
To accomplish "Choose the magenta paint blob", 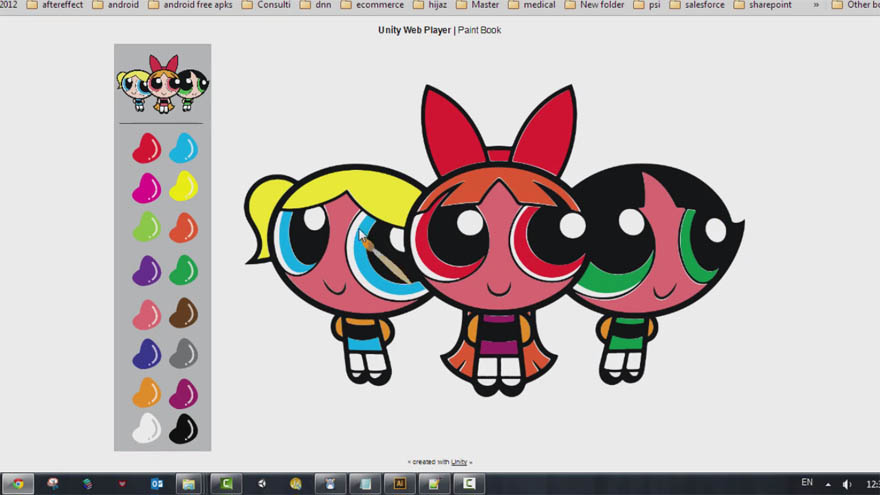I will (146, 187).
